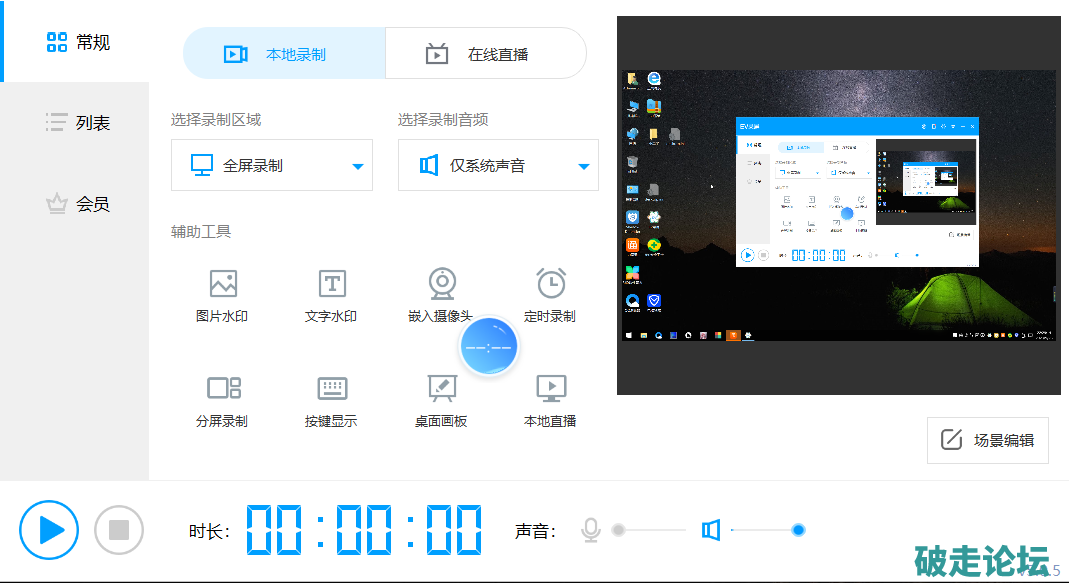Enable the 按键显示 keystroke display tool
Viewport: 1069px width, 583px height.
[331, 400]
